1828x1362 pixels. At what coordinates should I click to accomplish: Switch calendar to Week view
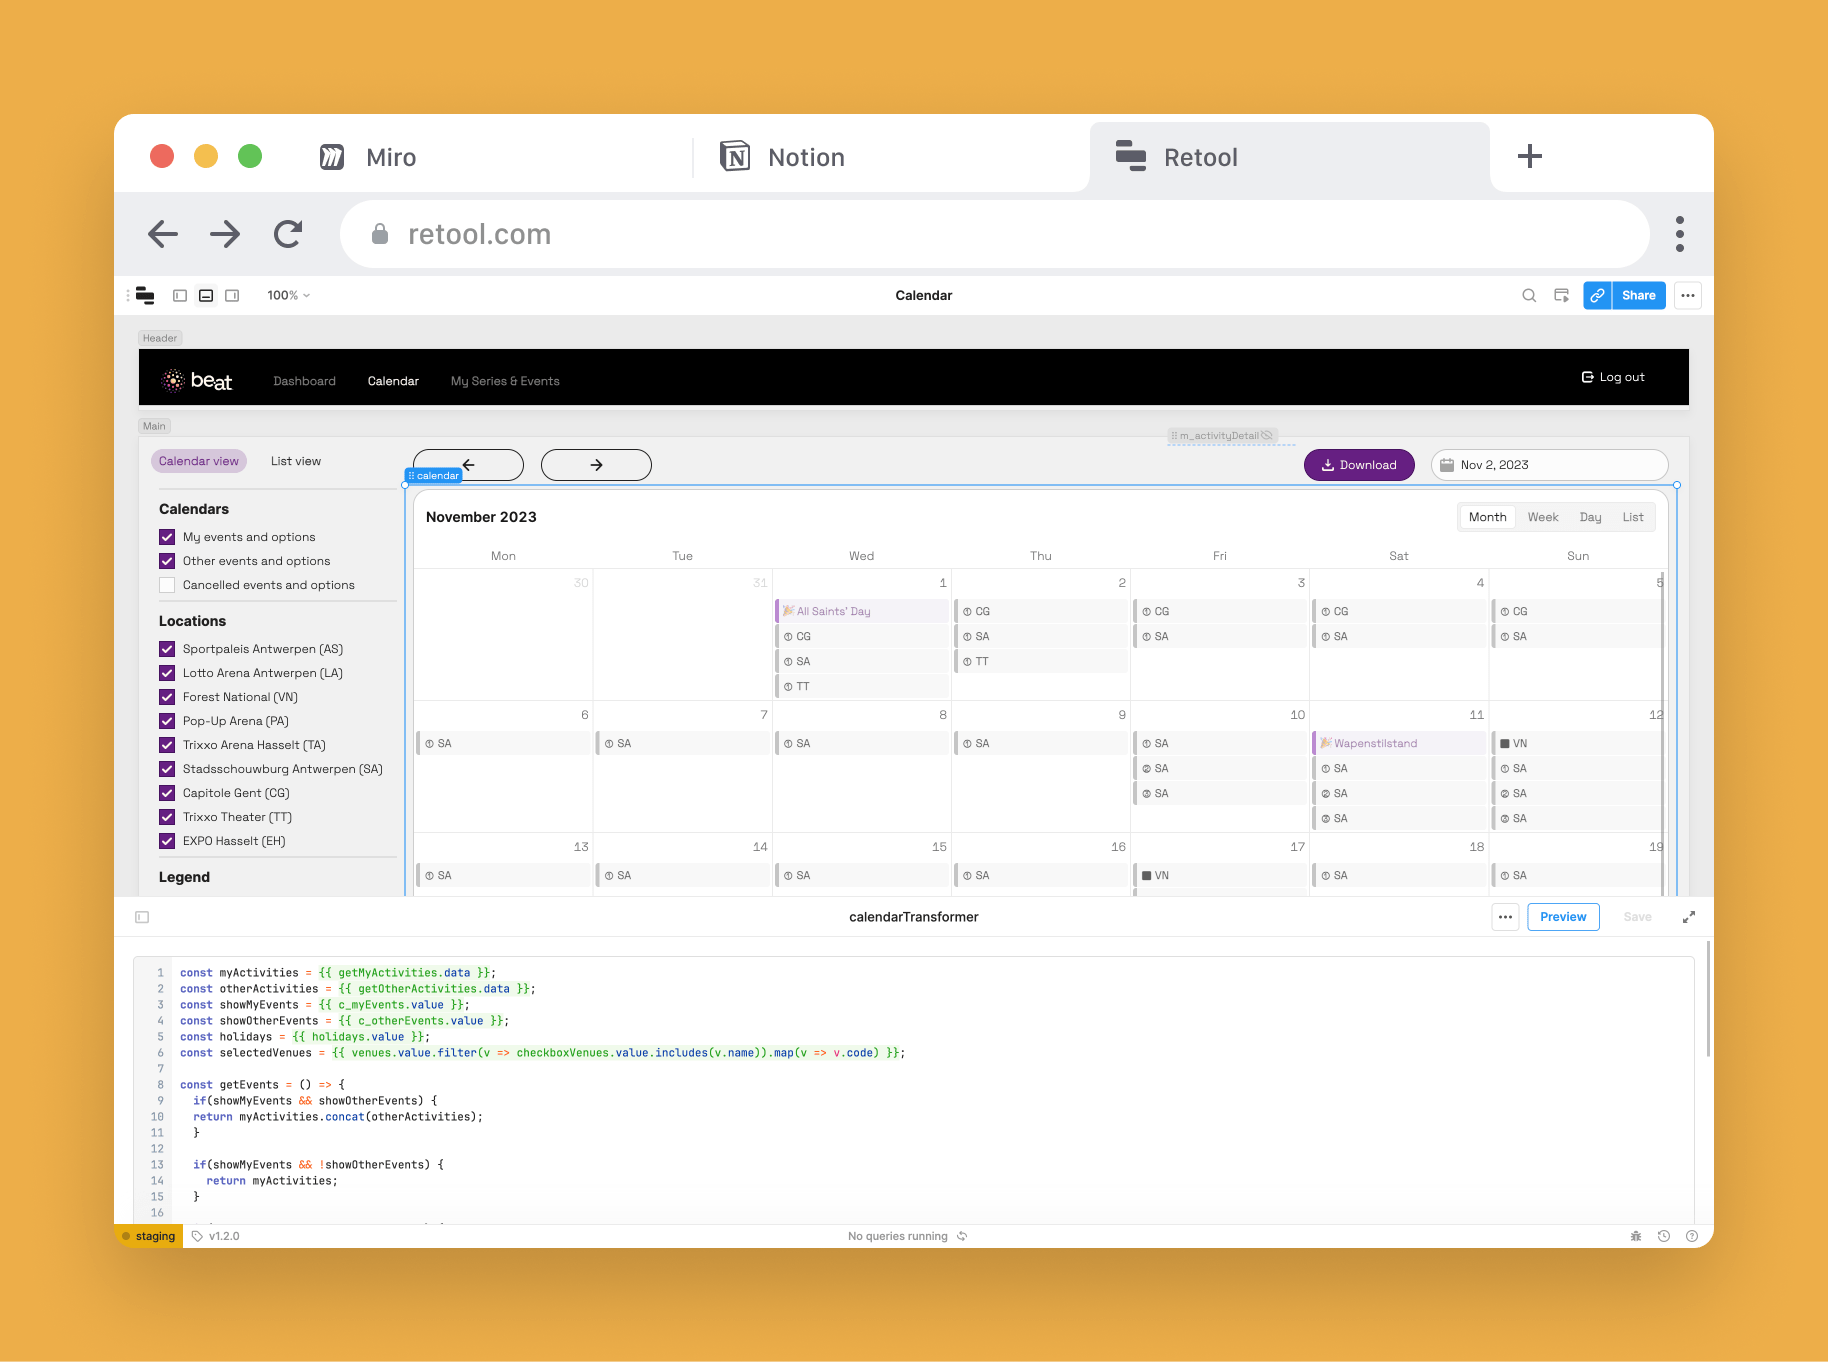(1542, 517)
